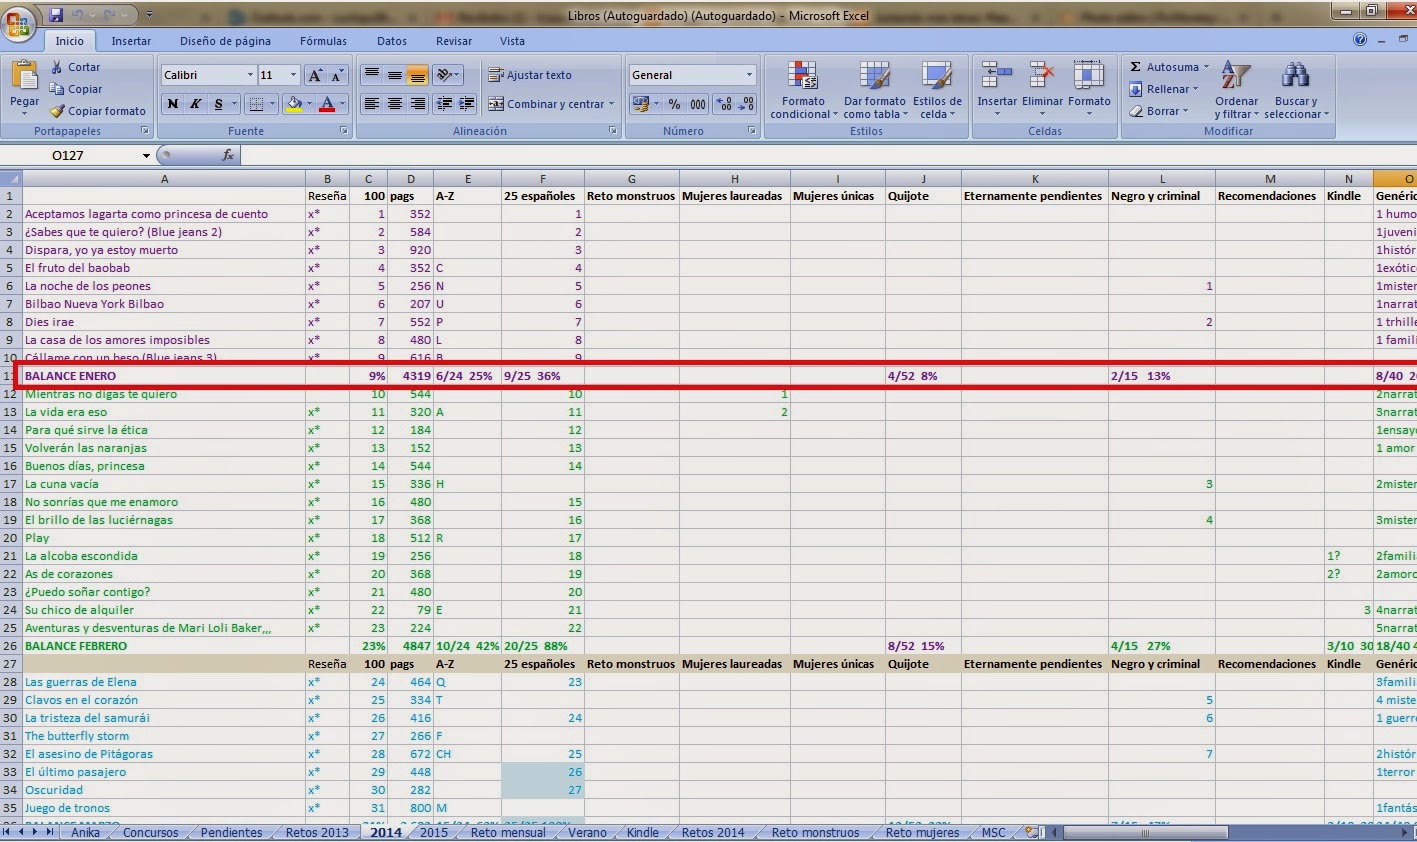
Task: Open the Office button menu
Action: pos(19,22)
